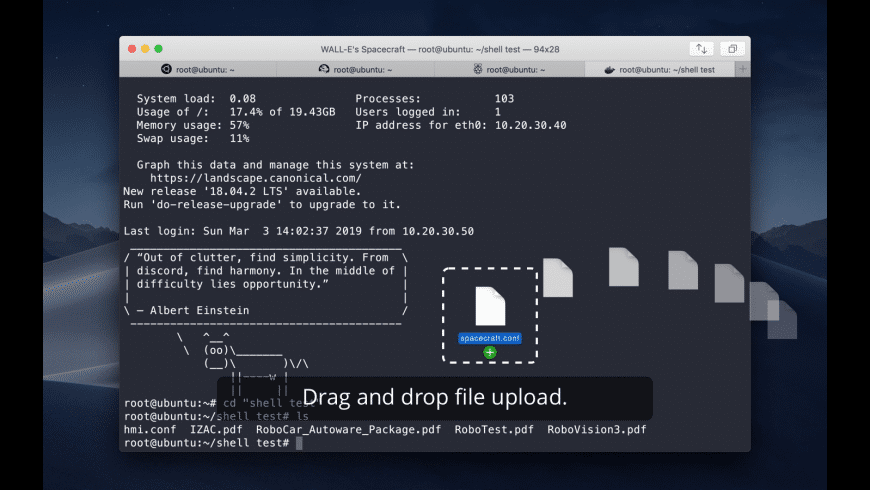Image resolution: width=870 pixels, height=490 pixels.
Task: Add a new tab with plus button
Action: 742,69
